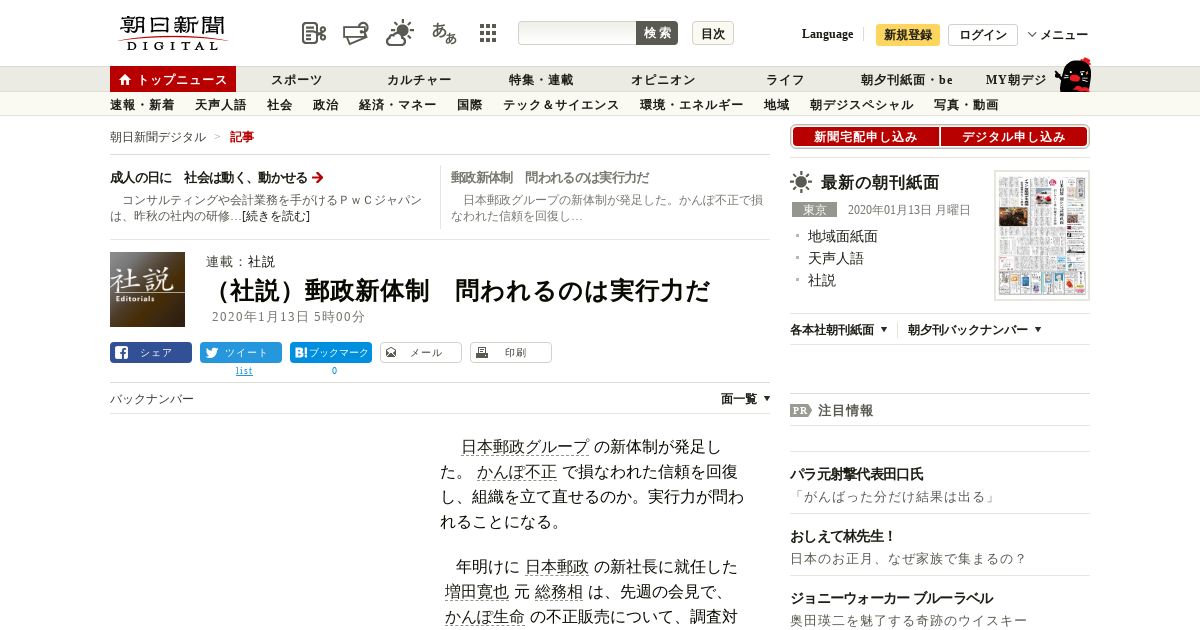Open the 続きを読む link
Image resolution: width=1200 pixels, height=630 pixels.
276,216
